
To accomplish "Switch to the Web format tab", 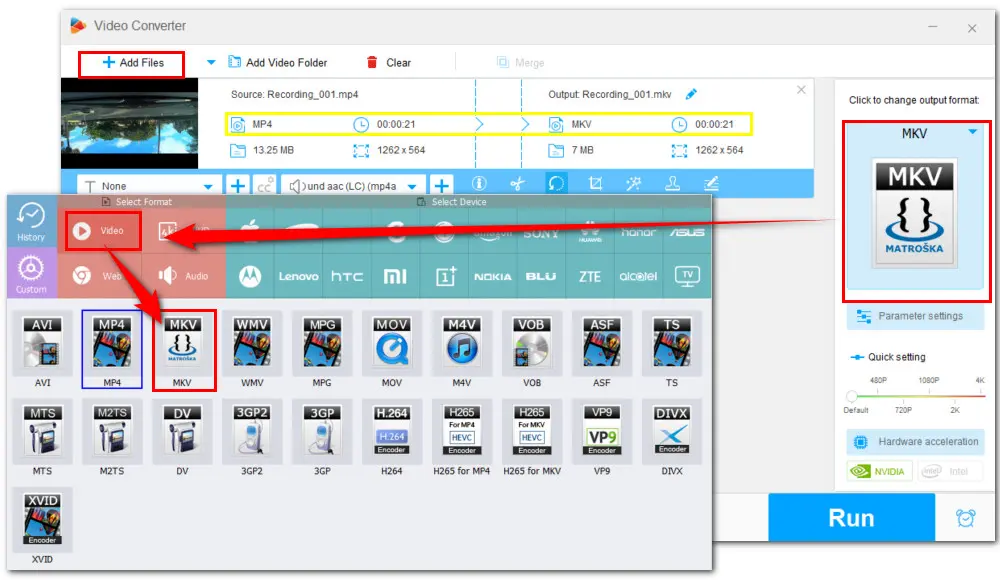I will click(99, 276).
